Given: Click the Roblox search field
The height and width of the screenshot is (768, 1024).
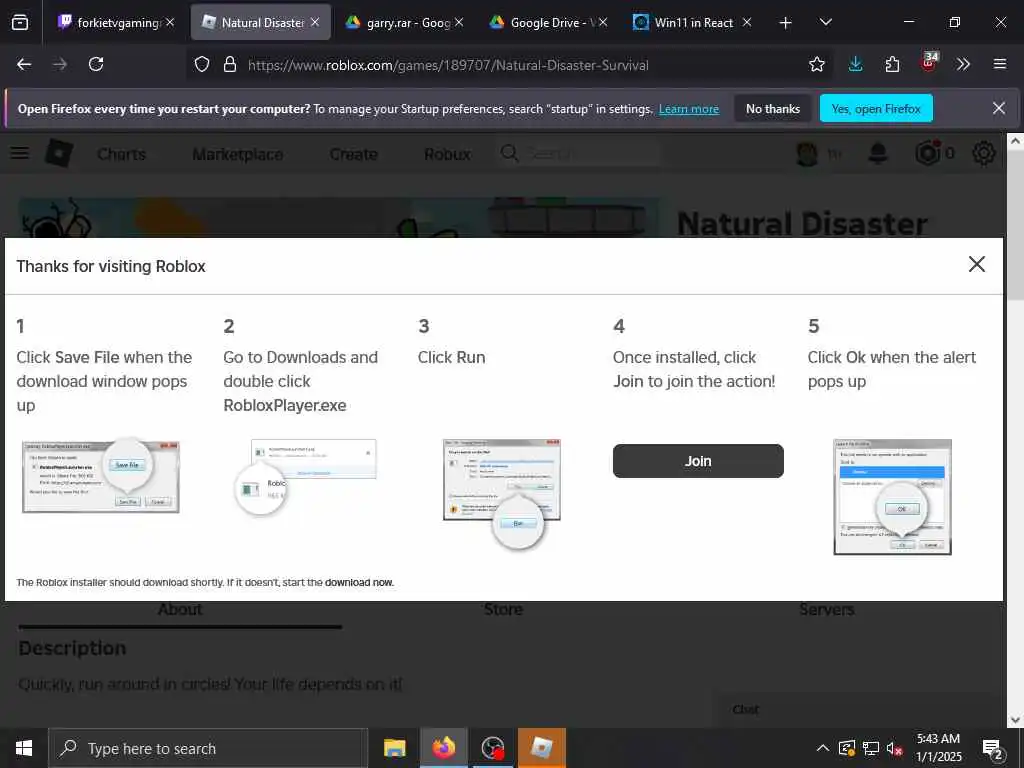Looking at the screenshot, I should [577, 153].
